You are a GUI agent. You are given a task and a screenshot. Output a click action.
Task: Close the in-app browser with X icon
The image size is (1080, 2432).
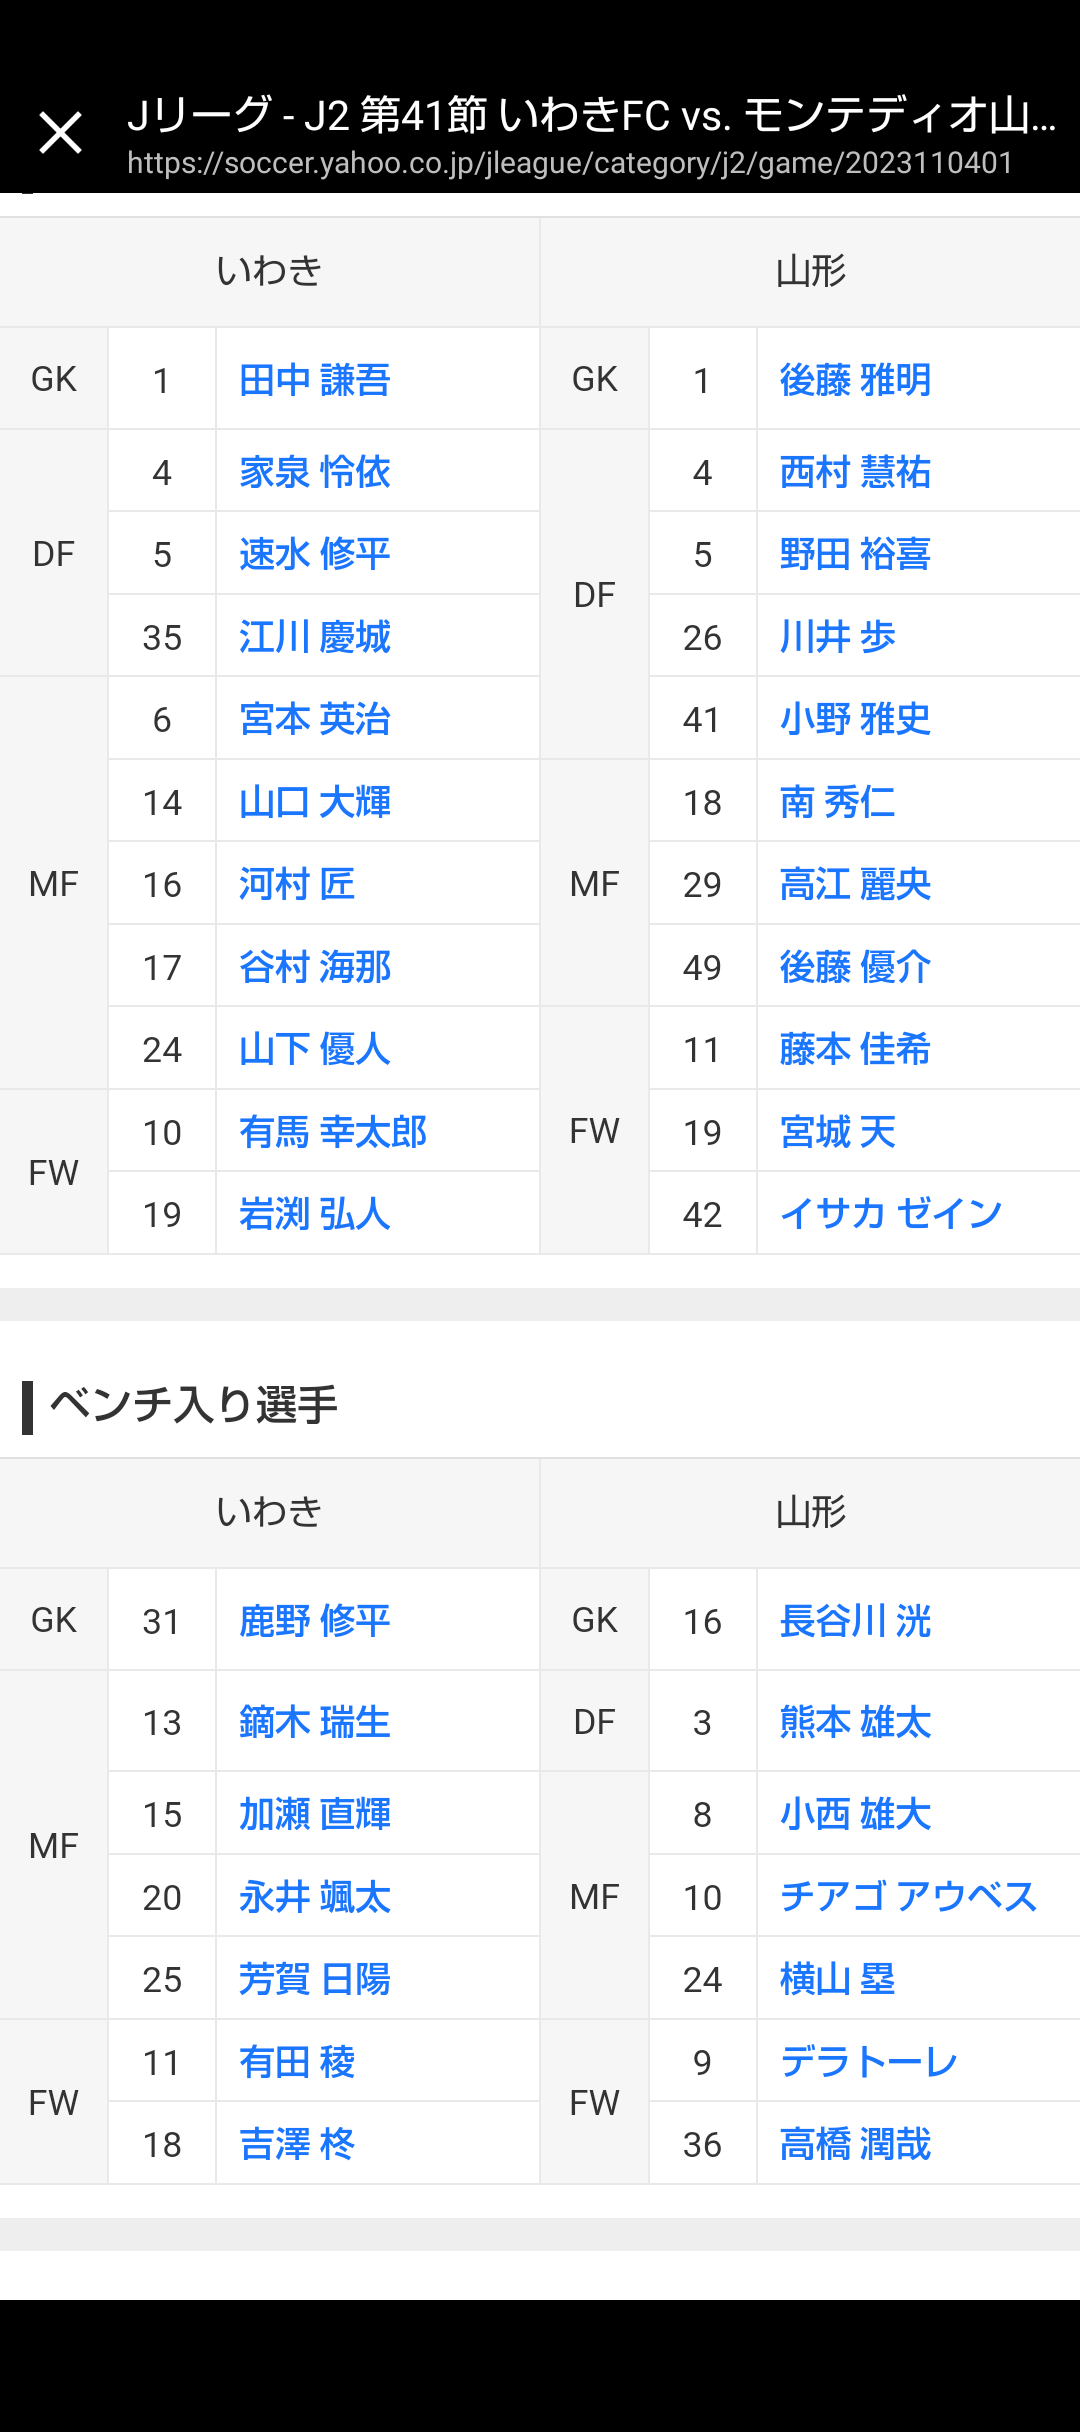60,133
